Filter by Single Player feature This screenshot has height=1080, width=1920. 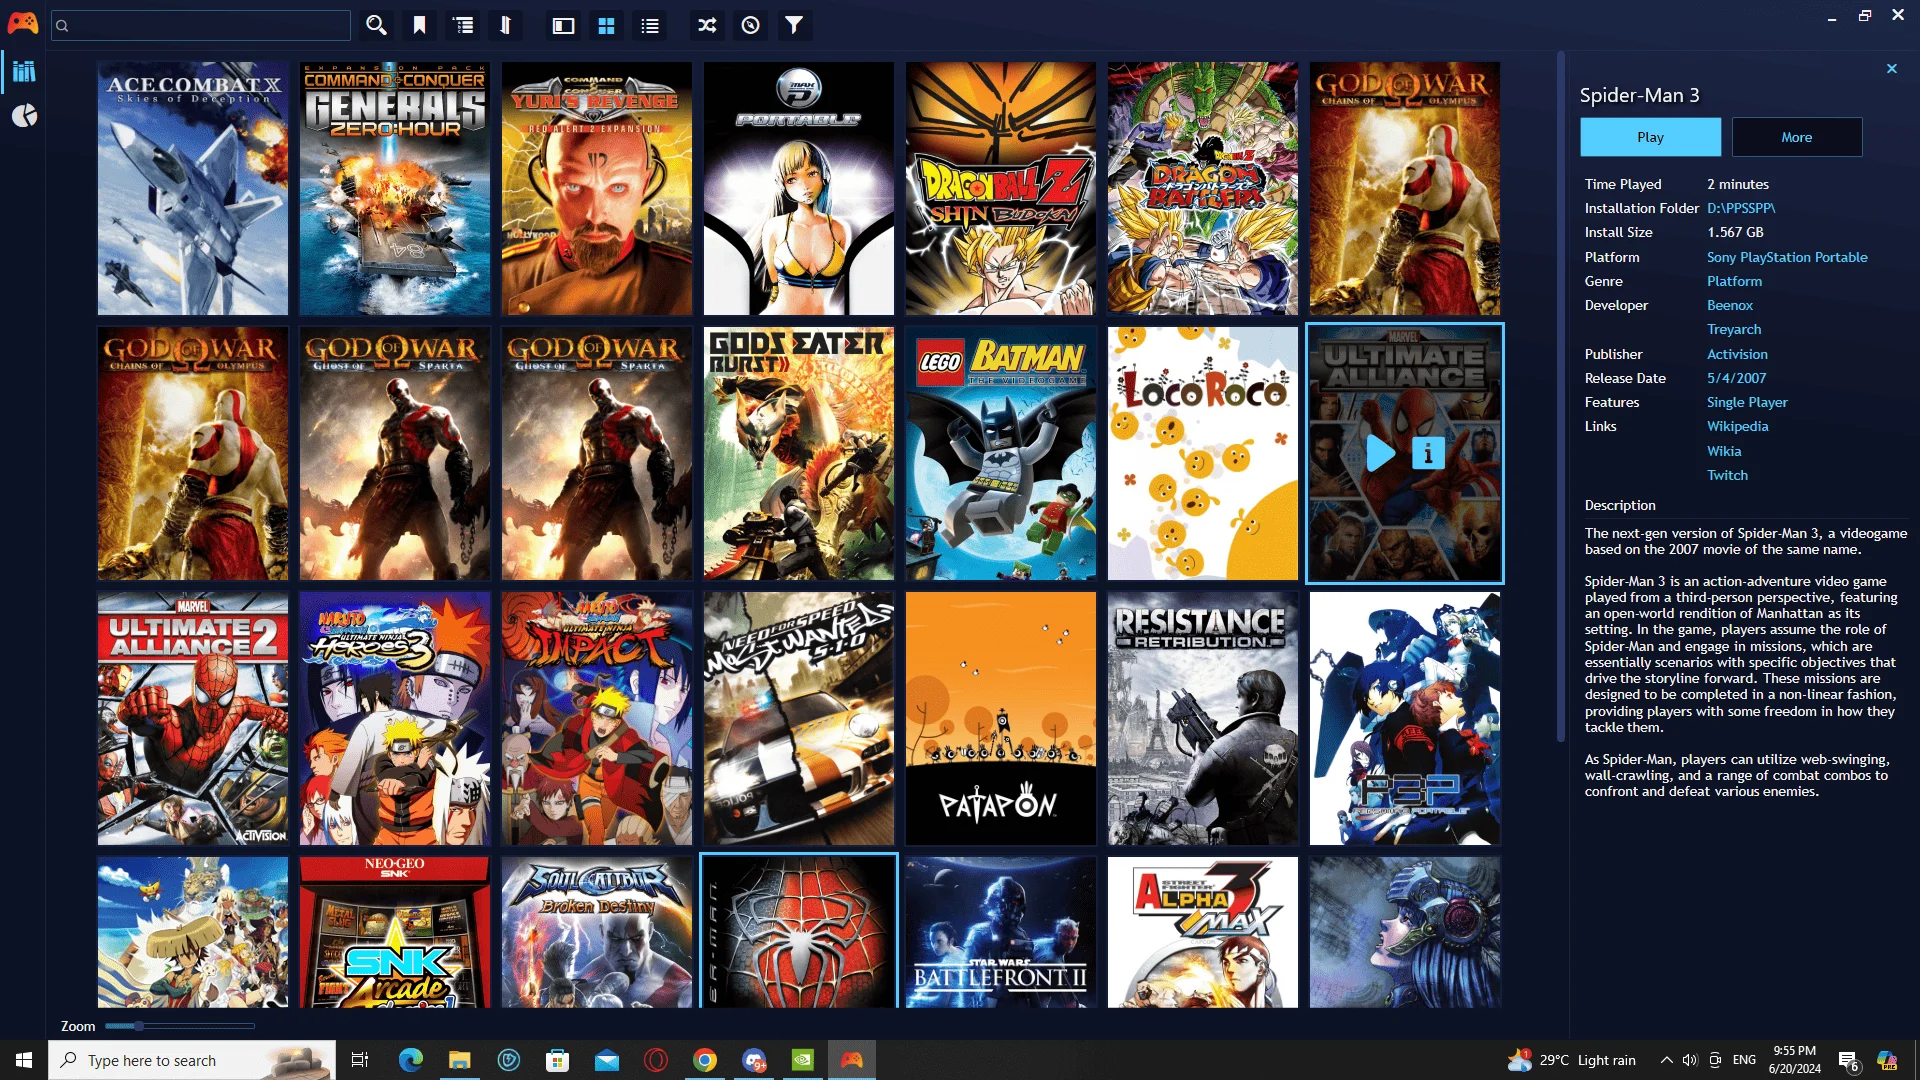click(1747, 402)
